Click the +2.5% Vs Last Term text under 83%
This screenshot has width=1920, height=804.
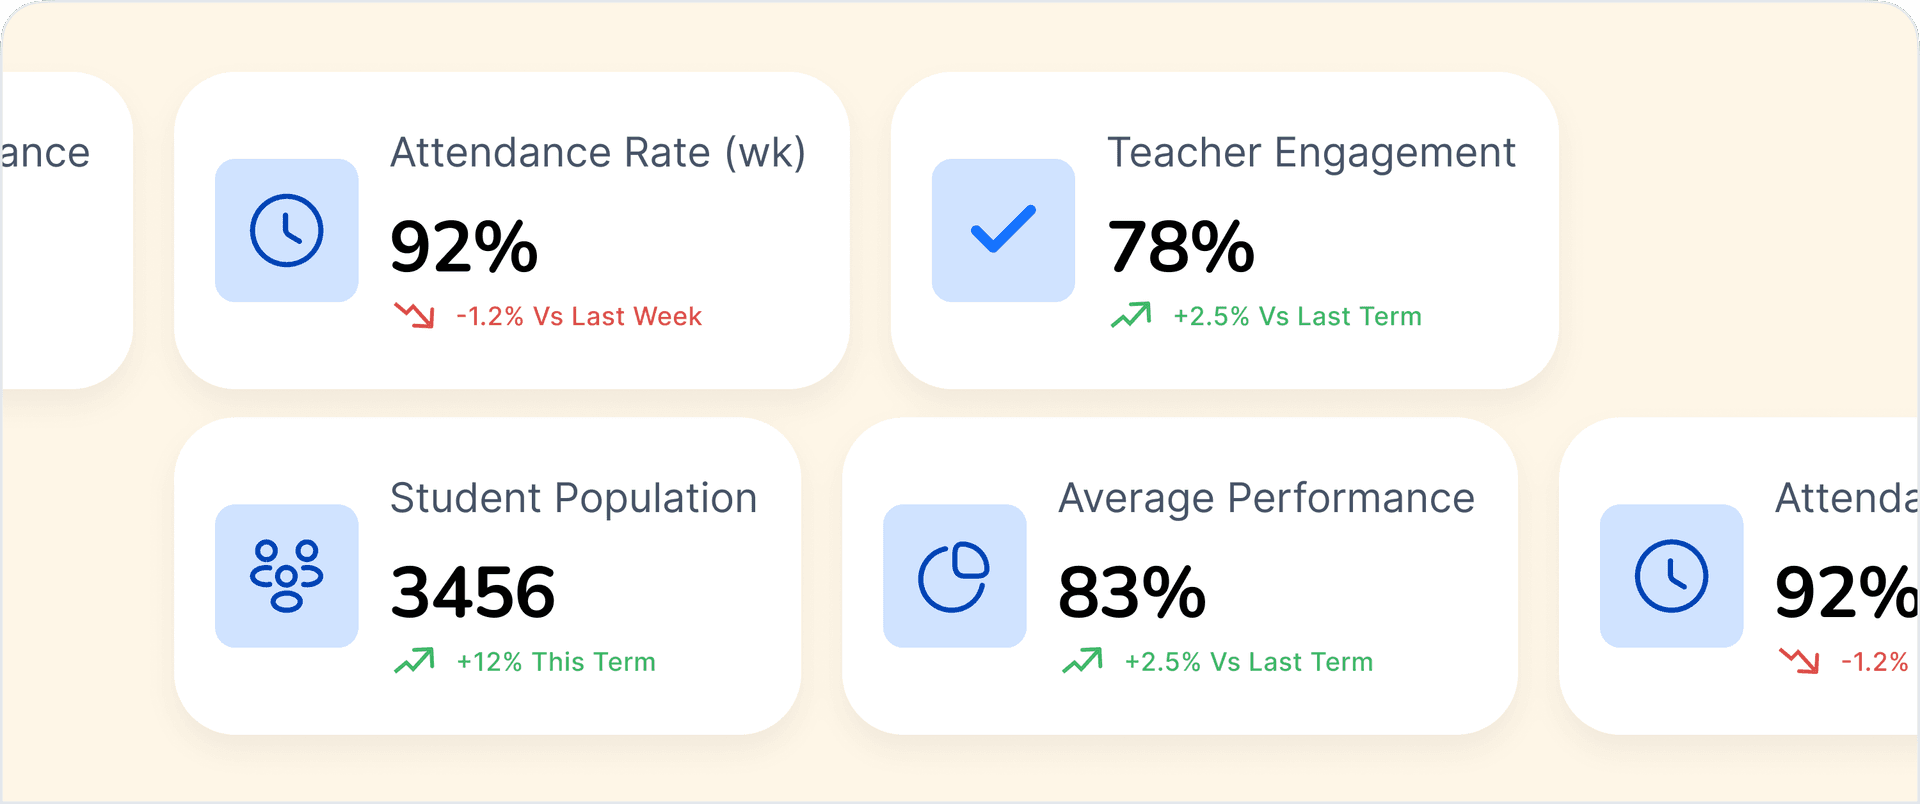pyautogui.click(x=1249, y=662)
